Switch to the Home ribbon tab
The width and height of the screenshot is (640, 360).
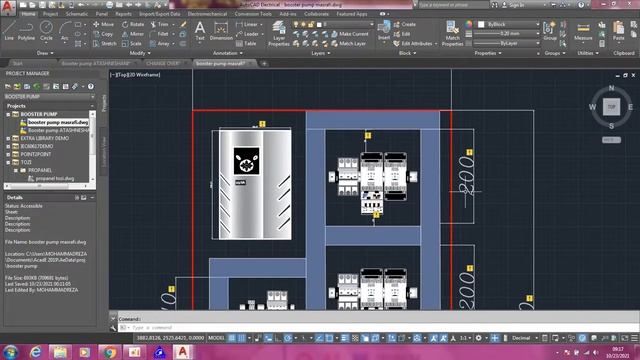28,14
